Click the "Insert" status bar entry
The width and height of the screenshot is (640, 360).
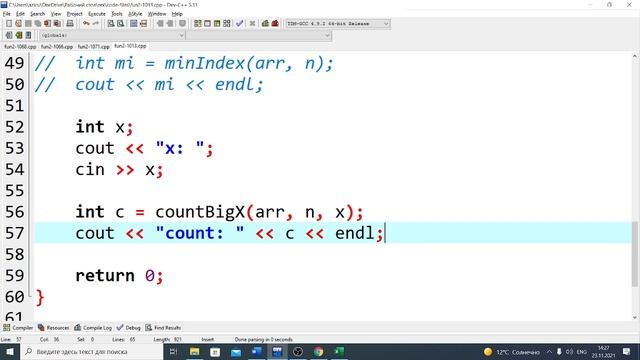(207, 340)
